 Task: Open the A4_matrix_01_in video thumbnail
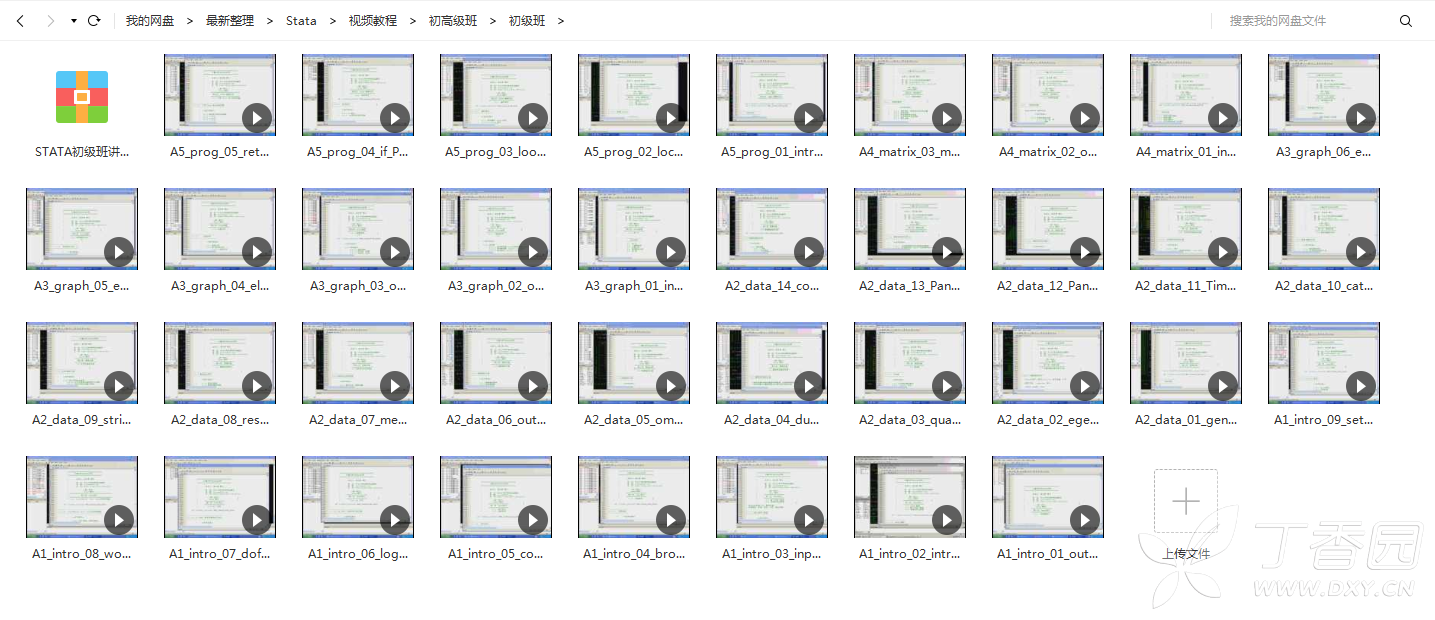1186,96
